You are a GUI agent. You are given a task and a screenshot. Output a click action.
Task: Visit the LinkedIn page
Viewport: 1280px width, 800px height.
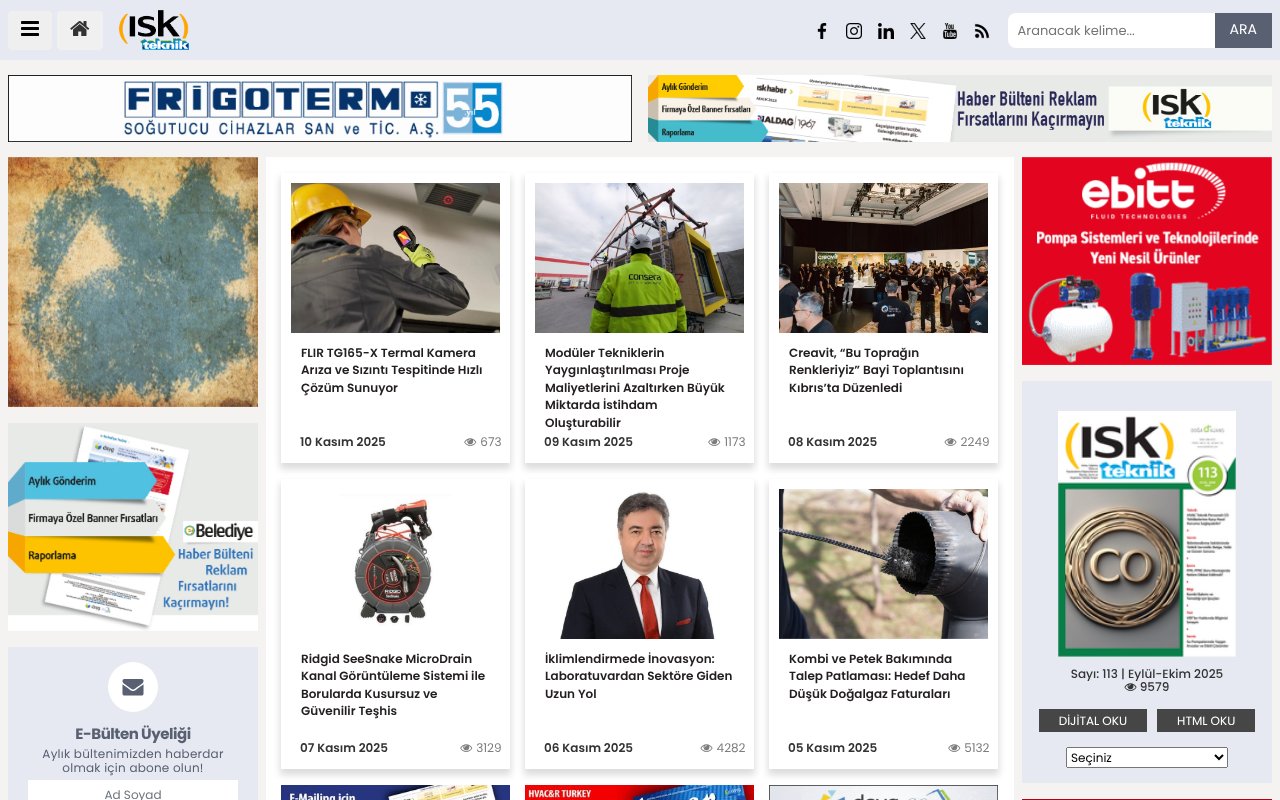pyautogui.click(x=886, y=31)
